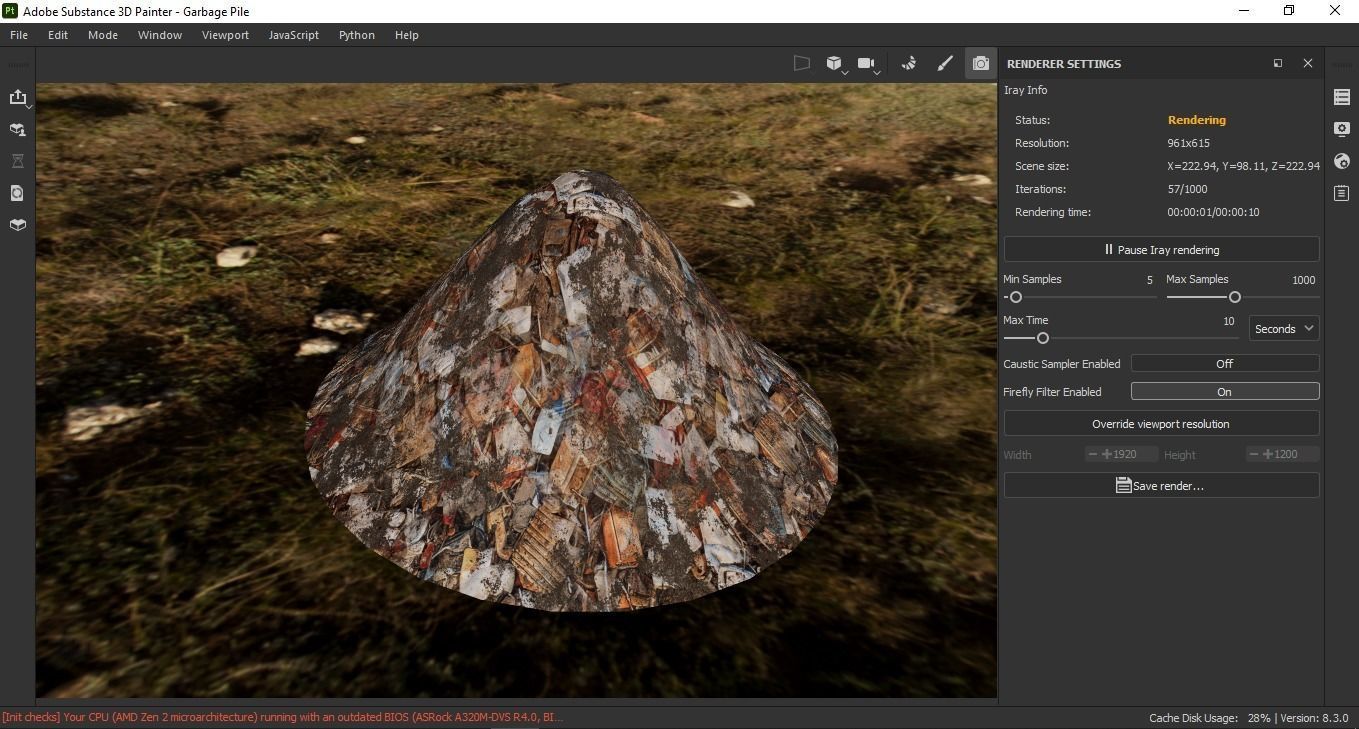Click the Iray Info heading
This screenshot has width=1359, height=729.
(1025, 90)
